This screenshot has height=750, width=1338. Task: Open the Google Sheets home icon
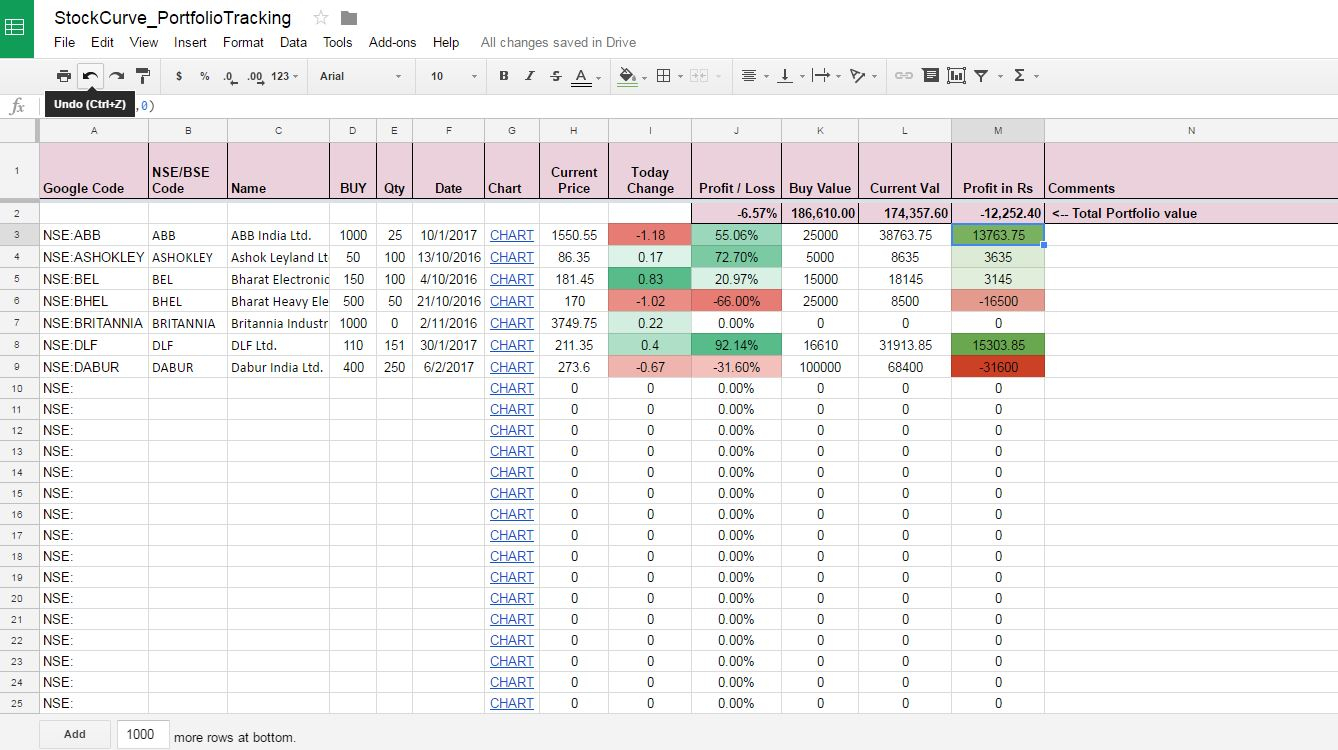[15, 27]
